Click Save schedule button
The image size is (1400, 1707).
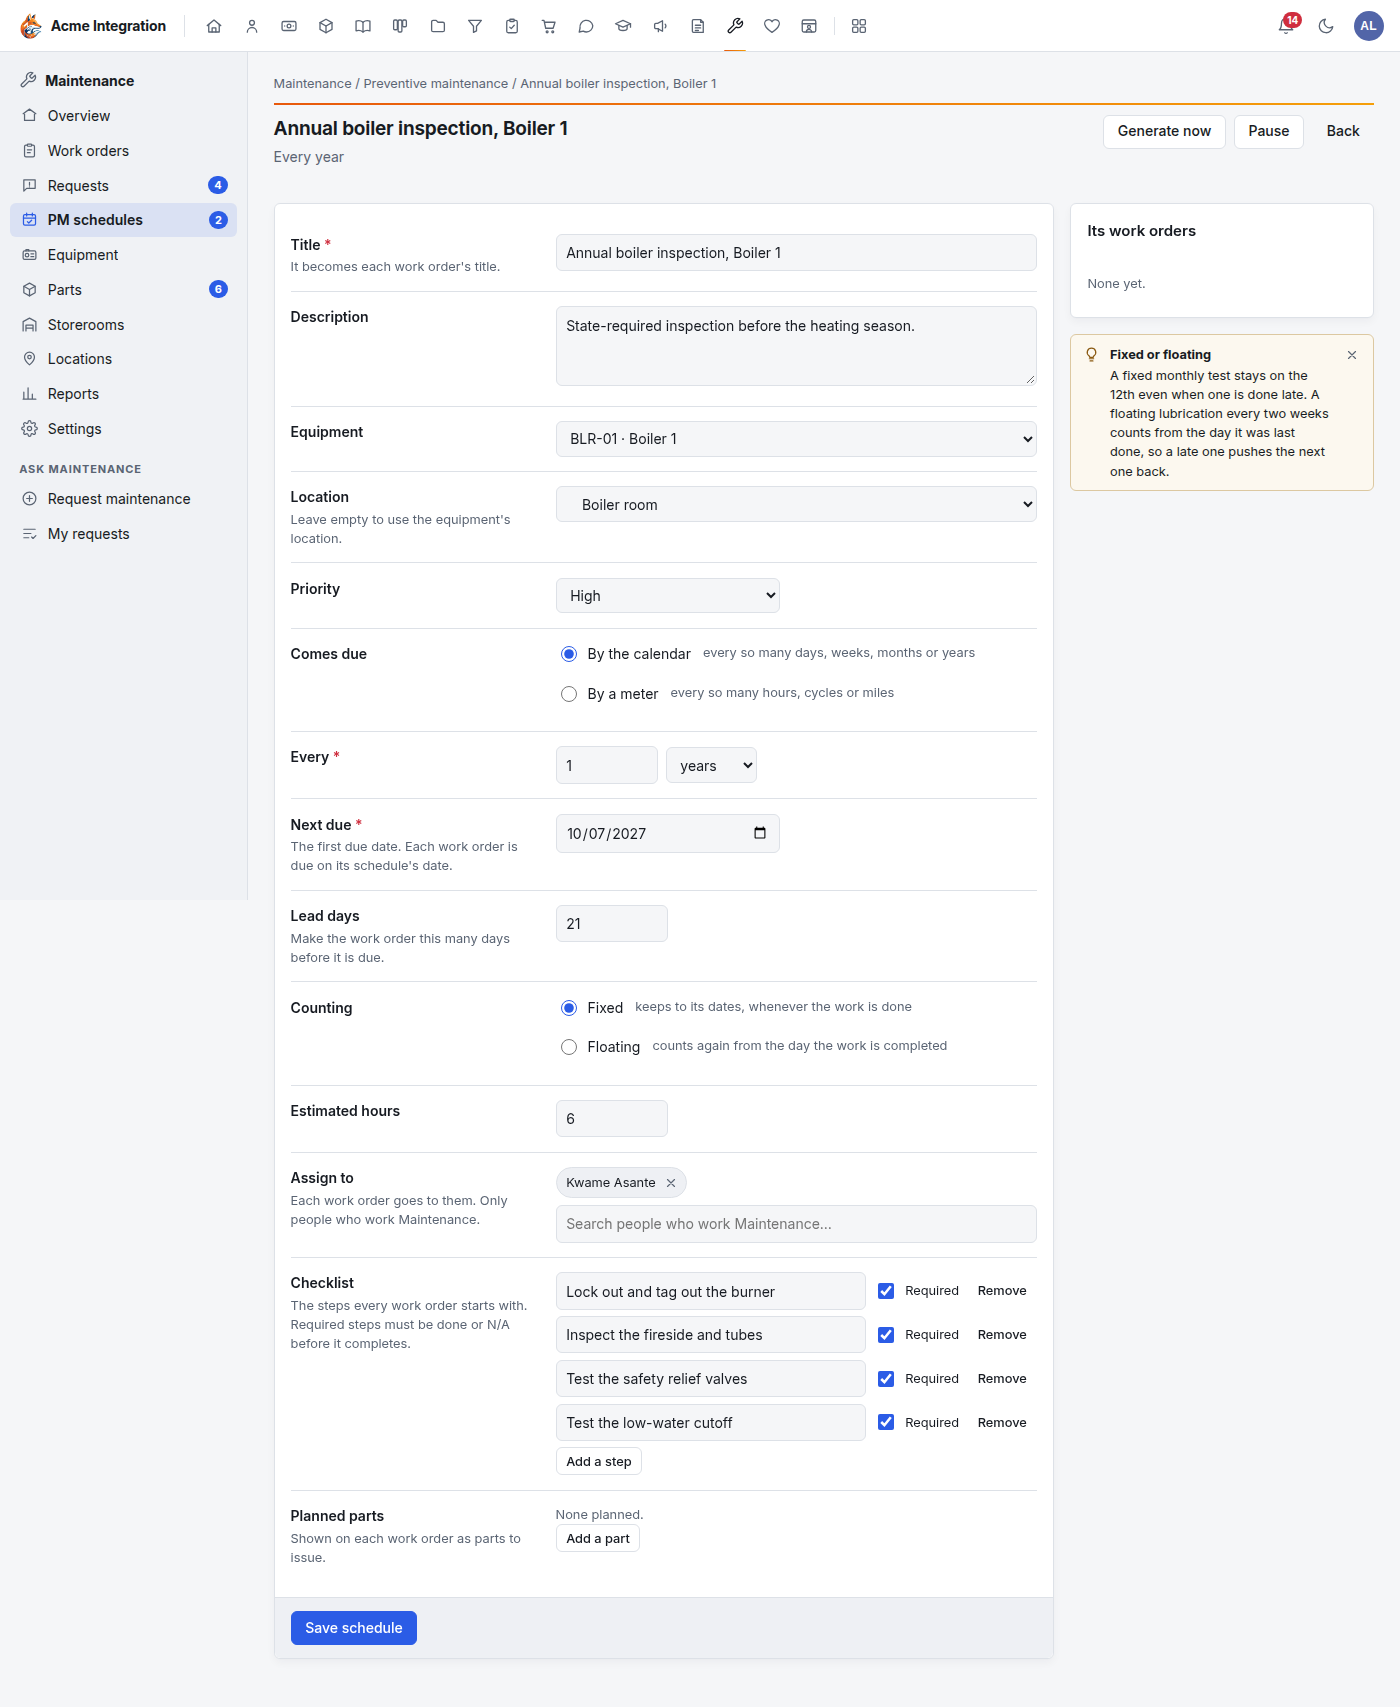click(x=354, y=1628)
